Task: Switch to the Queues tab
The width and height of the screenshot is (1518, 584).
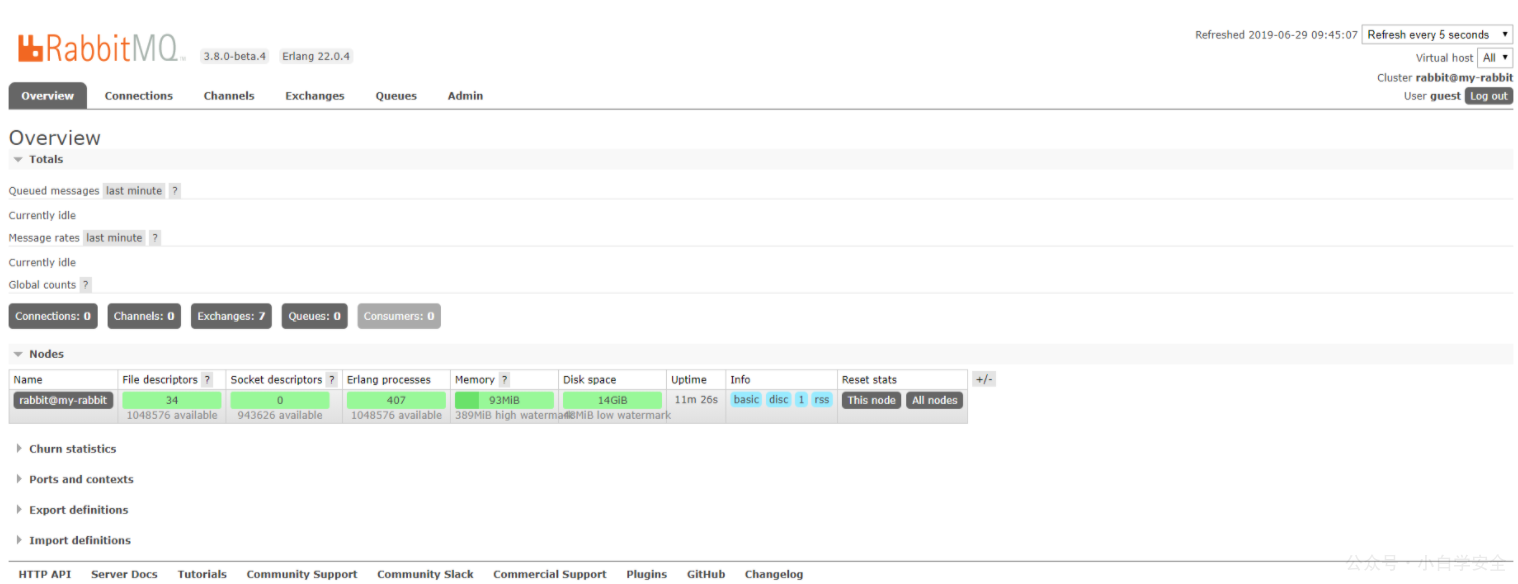Action: pyautogui.click(x=396, y=96)
